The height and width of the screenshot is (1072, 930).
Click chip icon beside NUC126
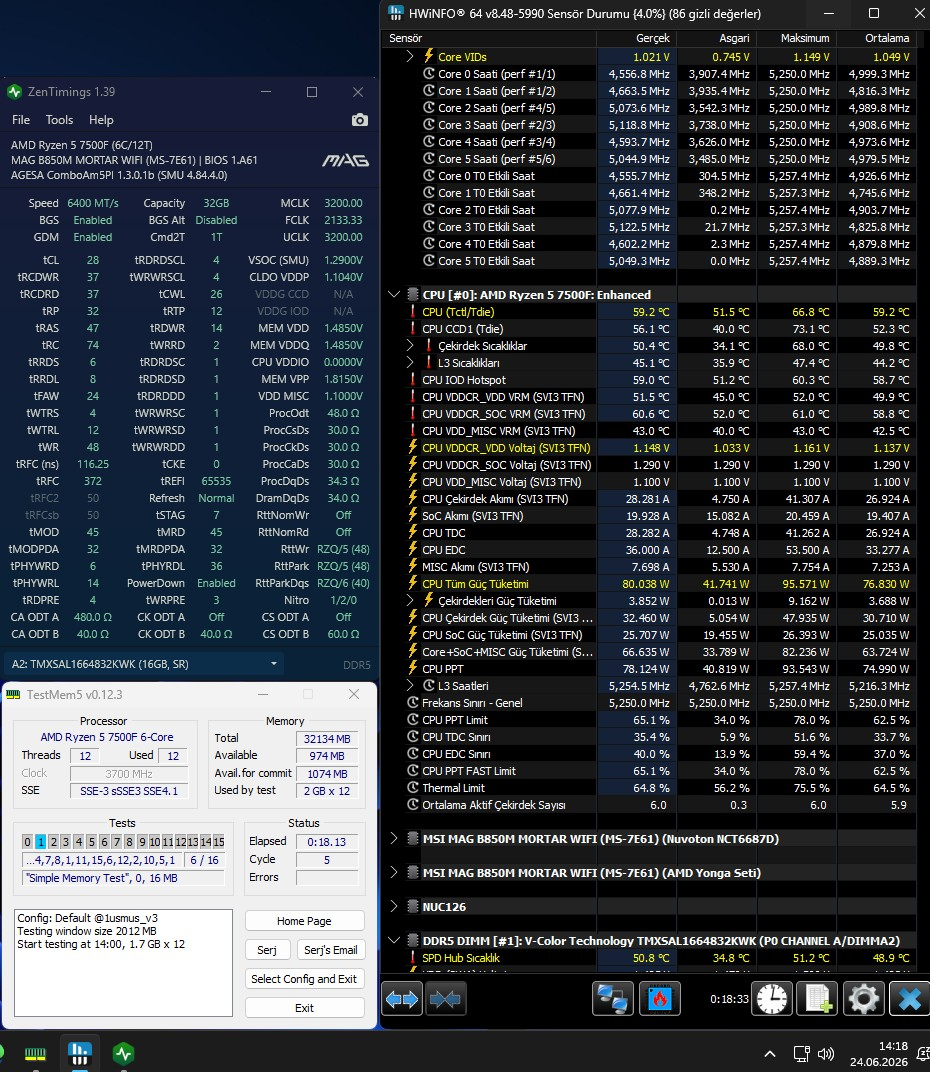tap(412, 907)
